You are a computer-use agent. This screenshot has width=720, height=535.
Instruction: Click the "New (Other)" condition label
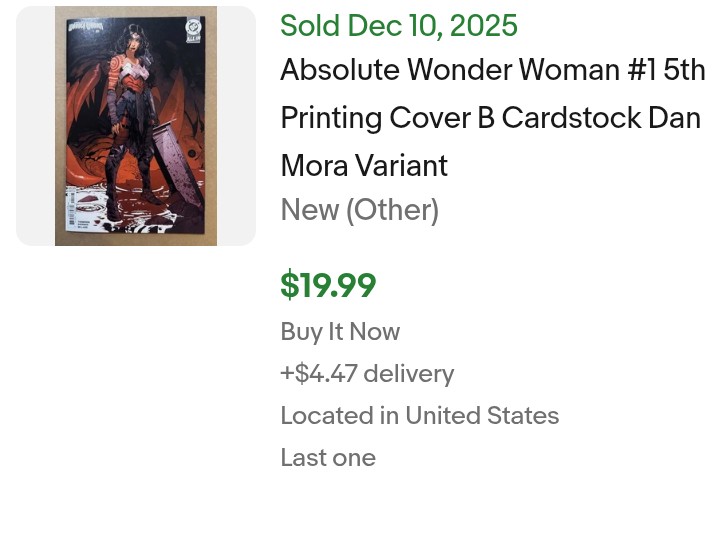(x=360, y=210)
